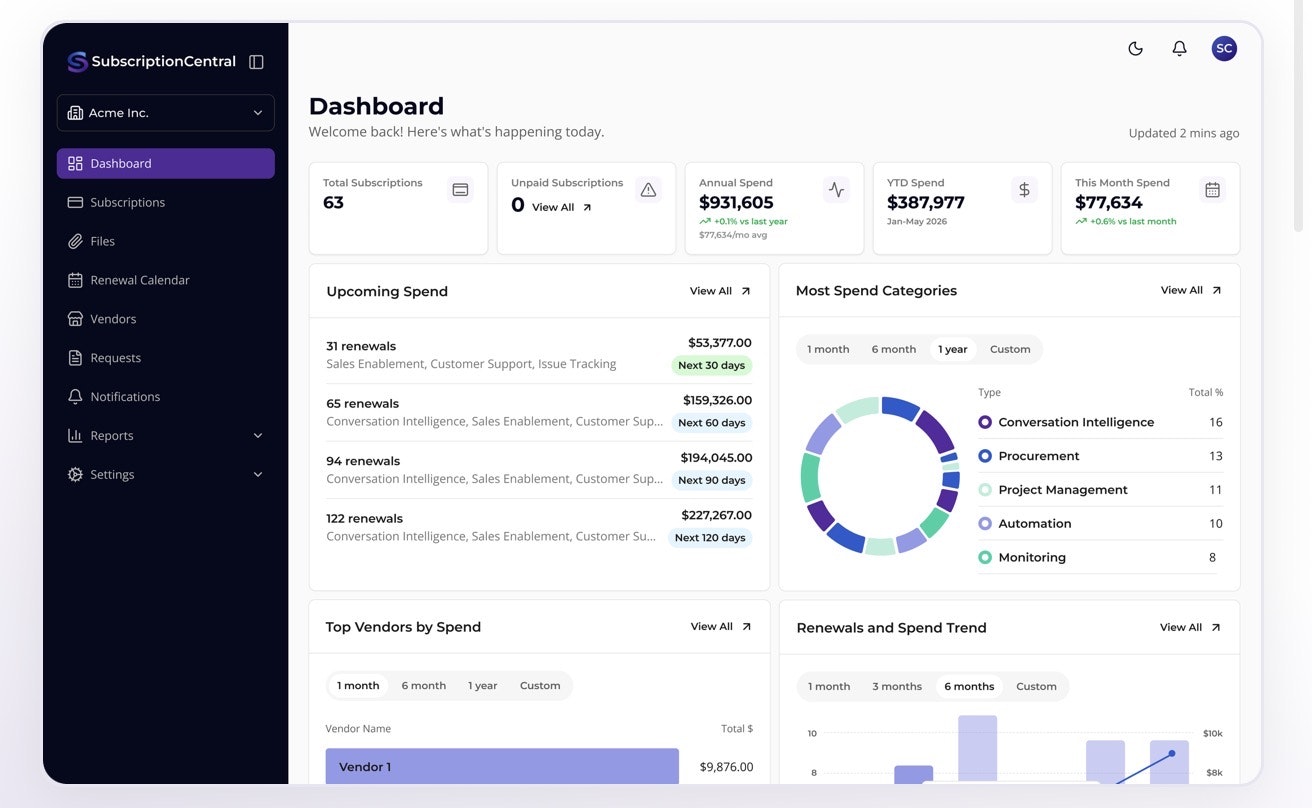Click the 94 renewals row
The height and width of the screenshot is (808, 1312).
click(539, 470)
